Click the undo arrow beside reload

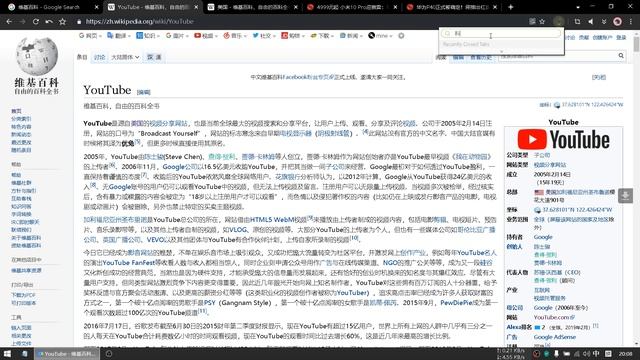coord(49,21)
